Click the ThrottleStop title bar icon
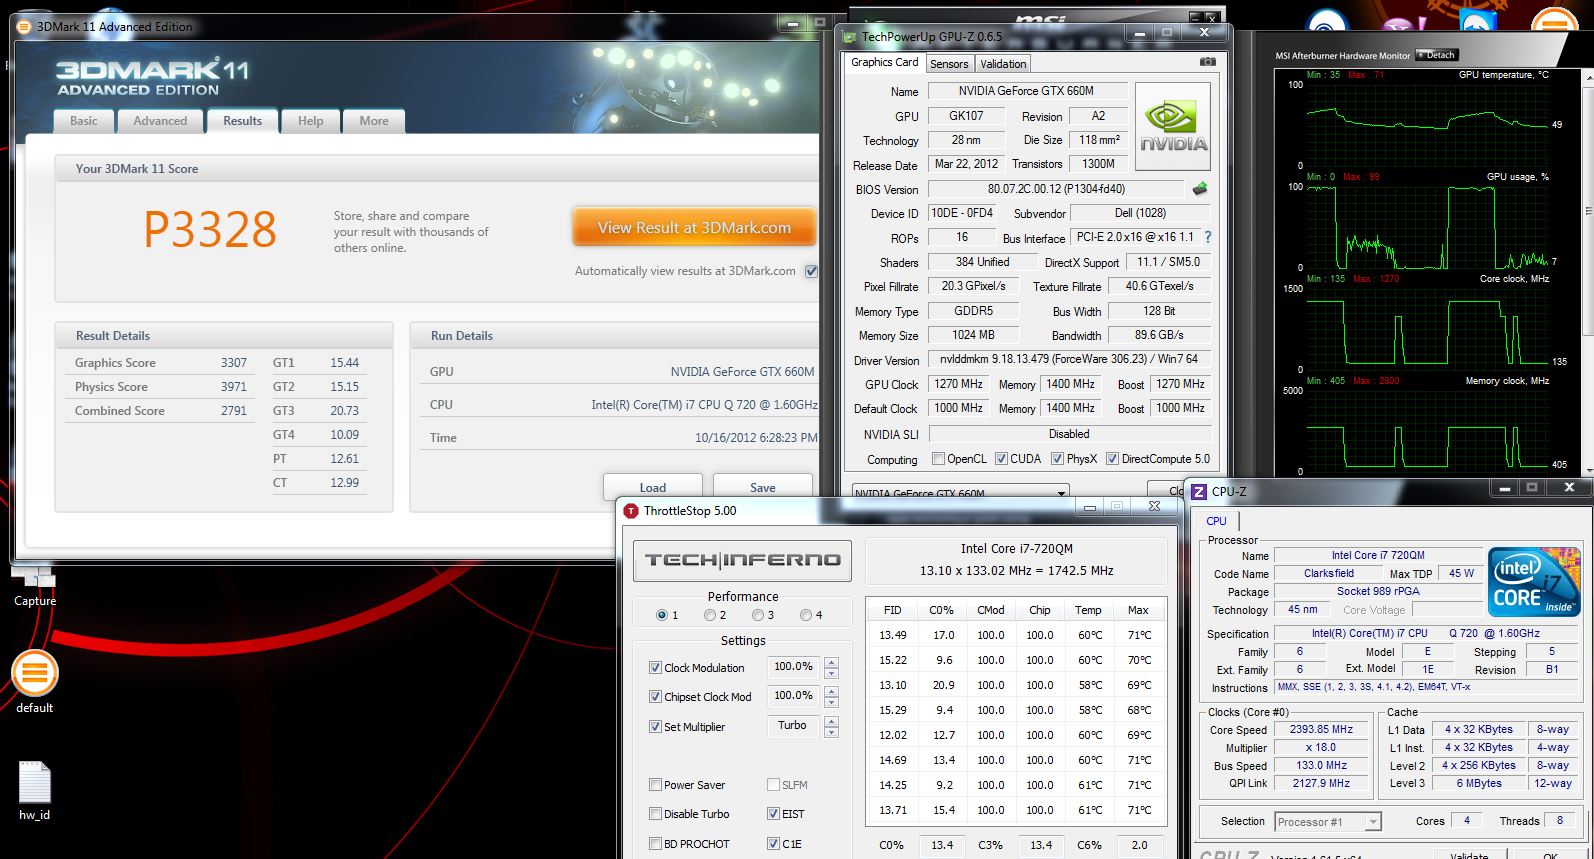1594x859 pixels. tap(630, 510)
